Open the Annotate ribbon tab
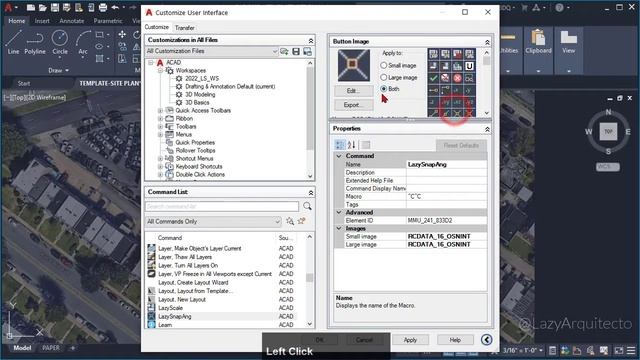The height and width of the screenshot is (360, 640). pos(72,21)
